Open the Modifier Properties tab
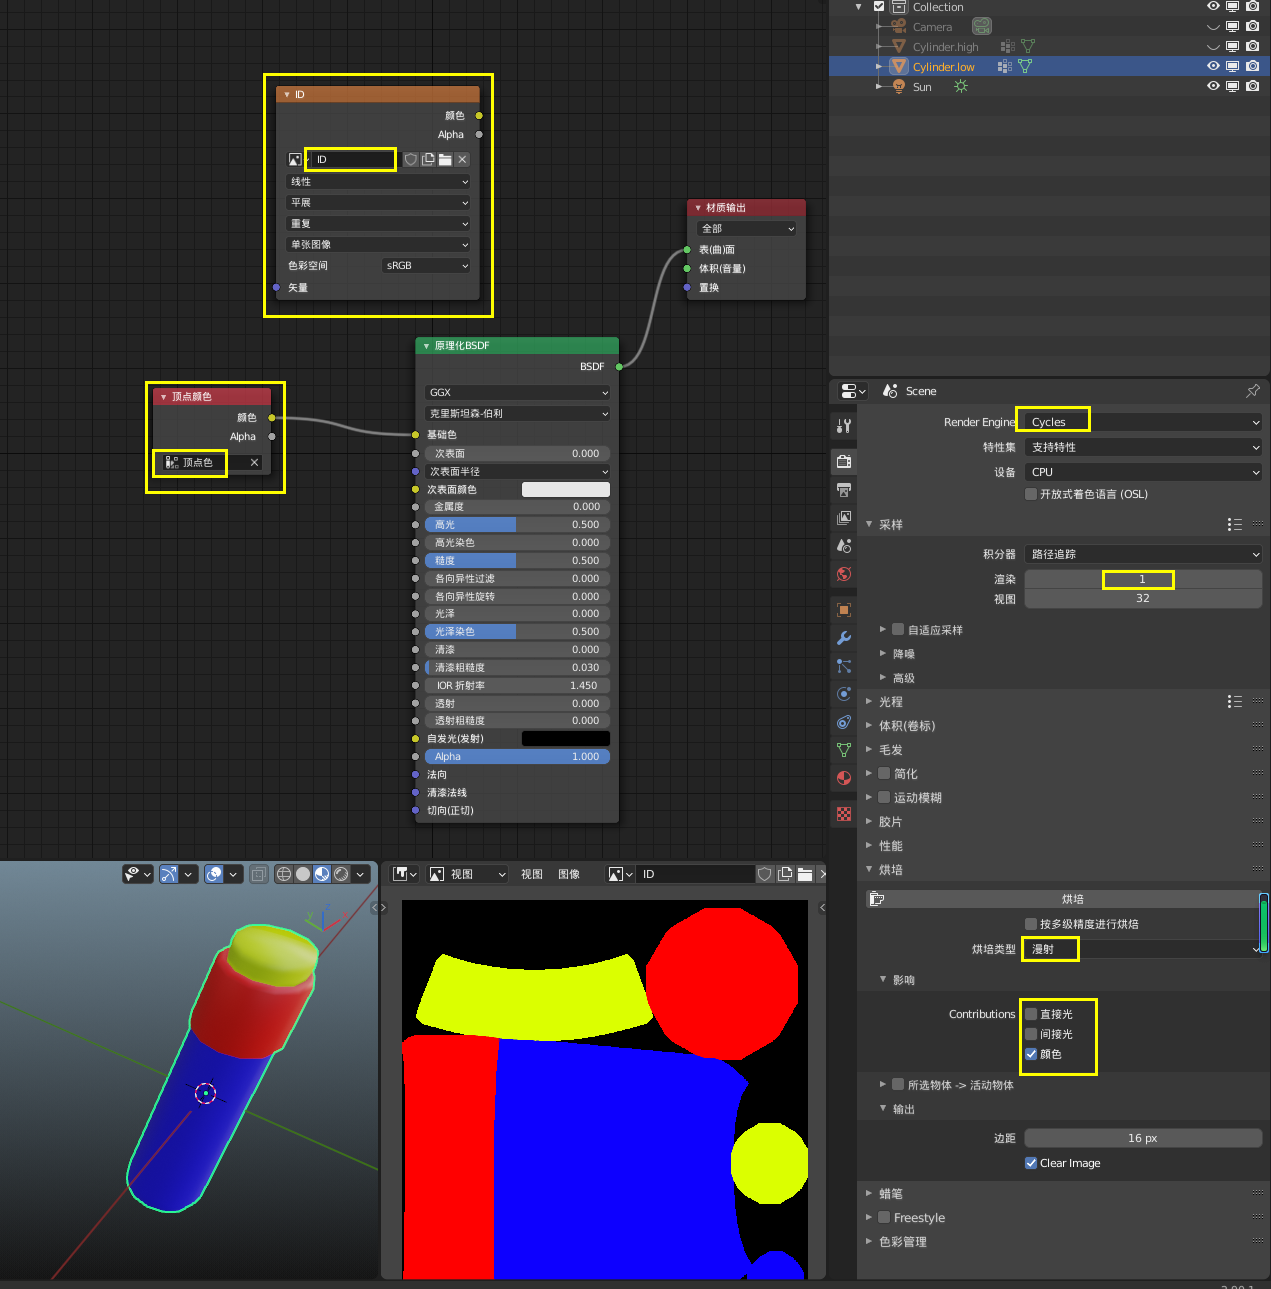Viewport: 1271px width, 1289px height. [843, 637]
